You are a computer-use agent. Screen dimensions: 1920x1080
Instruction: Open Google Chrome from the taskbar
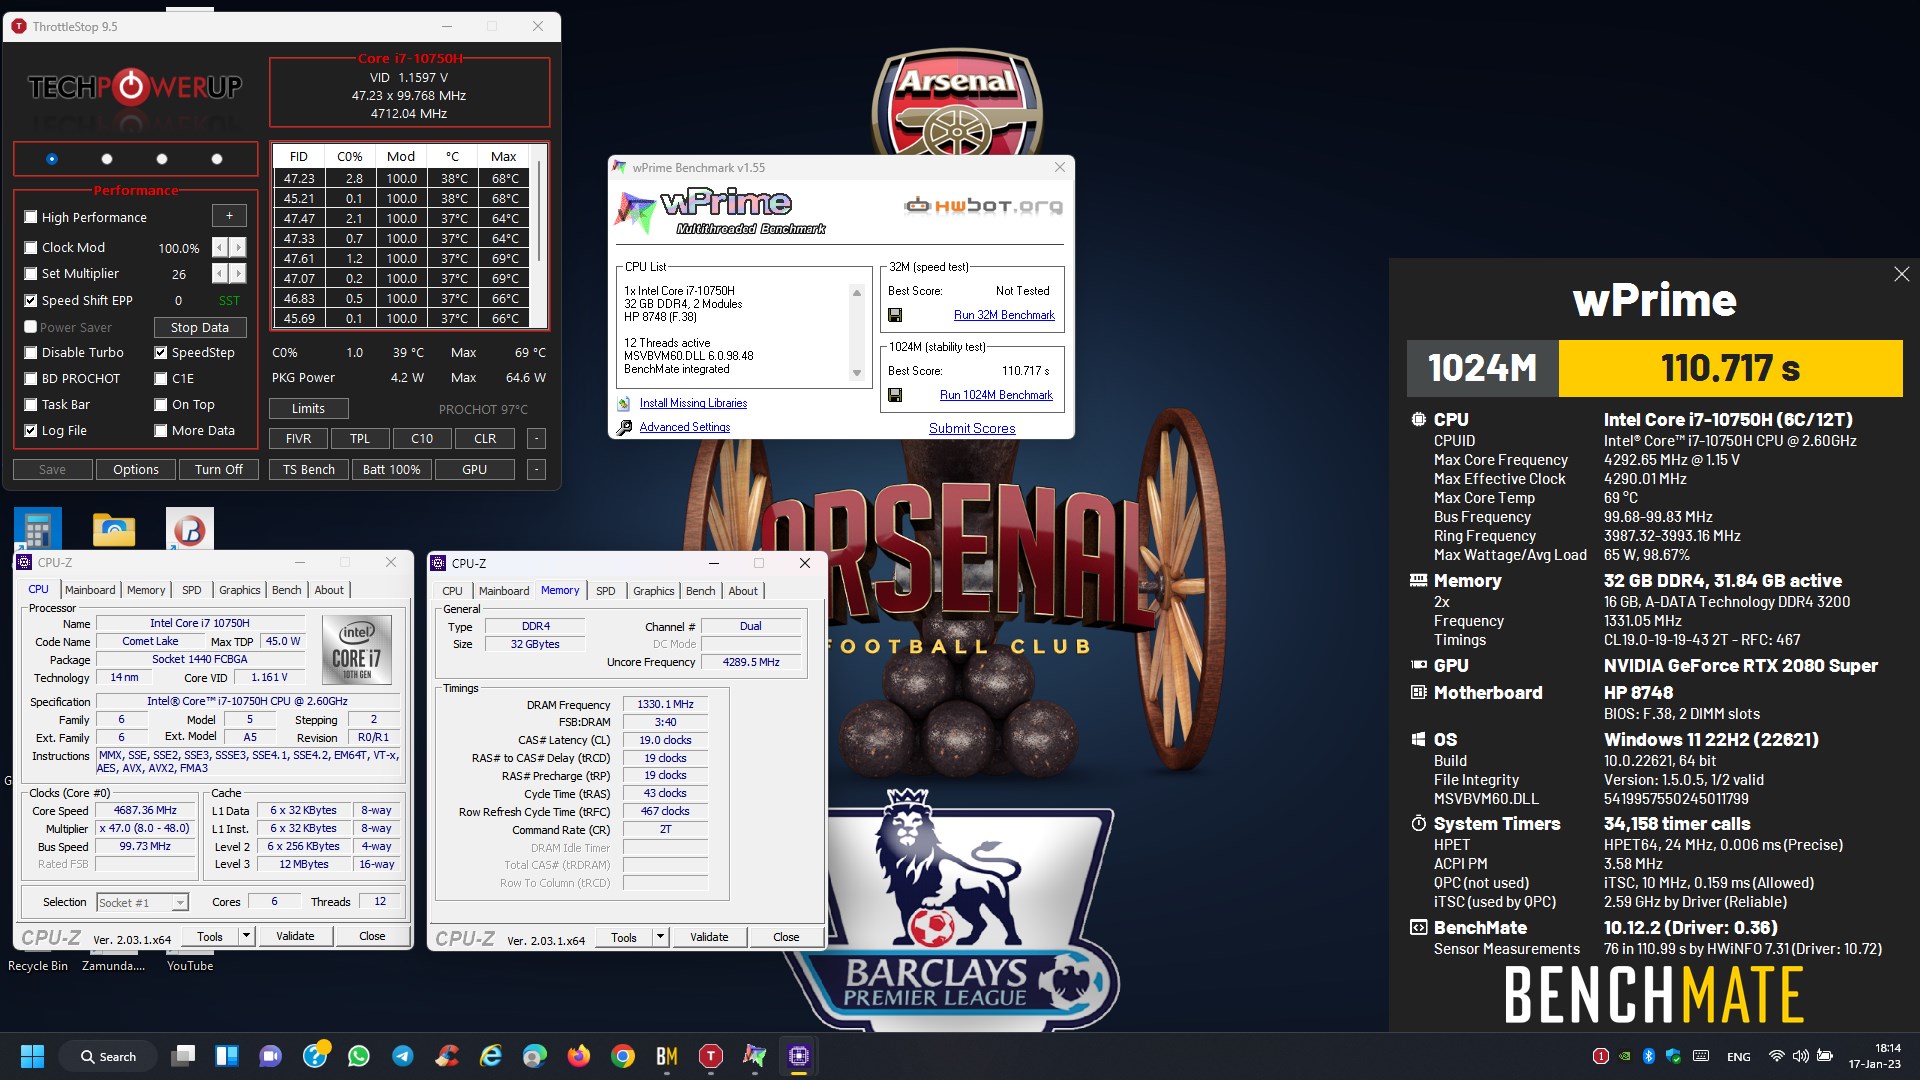click(623, 1056)
